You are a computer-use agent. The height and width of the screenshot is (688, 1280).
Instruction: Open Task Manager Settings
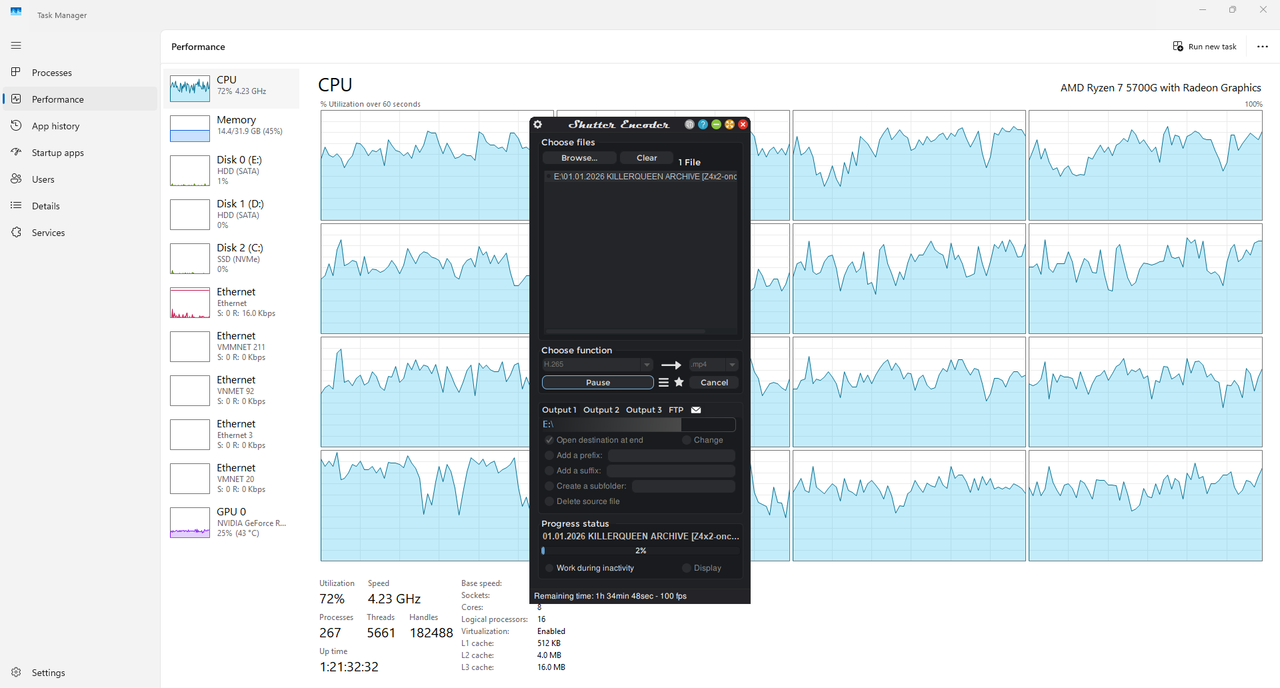pyautogui.click(x=80, y=673)
